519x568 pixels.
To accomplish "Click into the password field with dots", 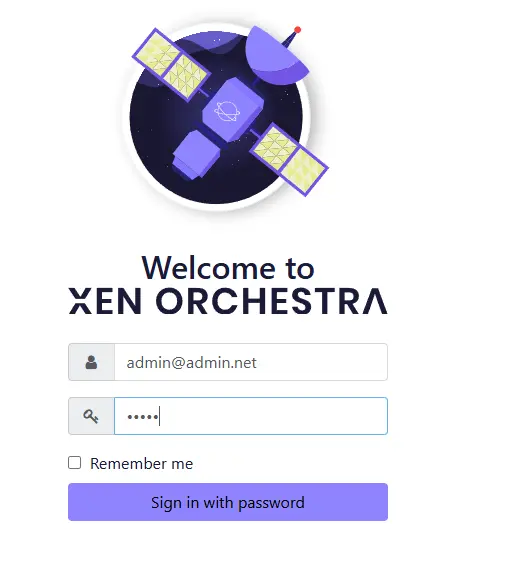I will [x=251, y=416].
